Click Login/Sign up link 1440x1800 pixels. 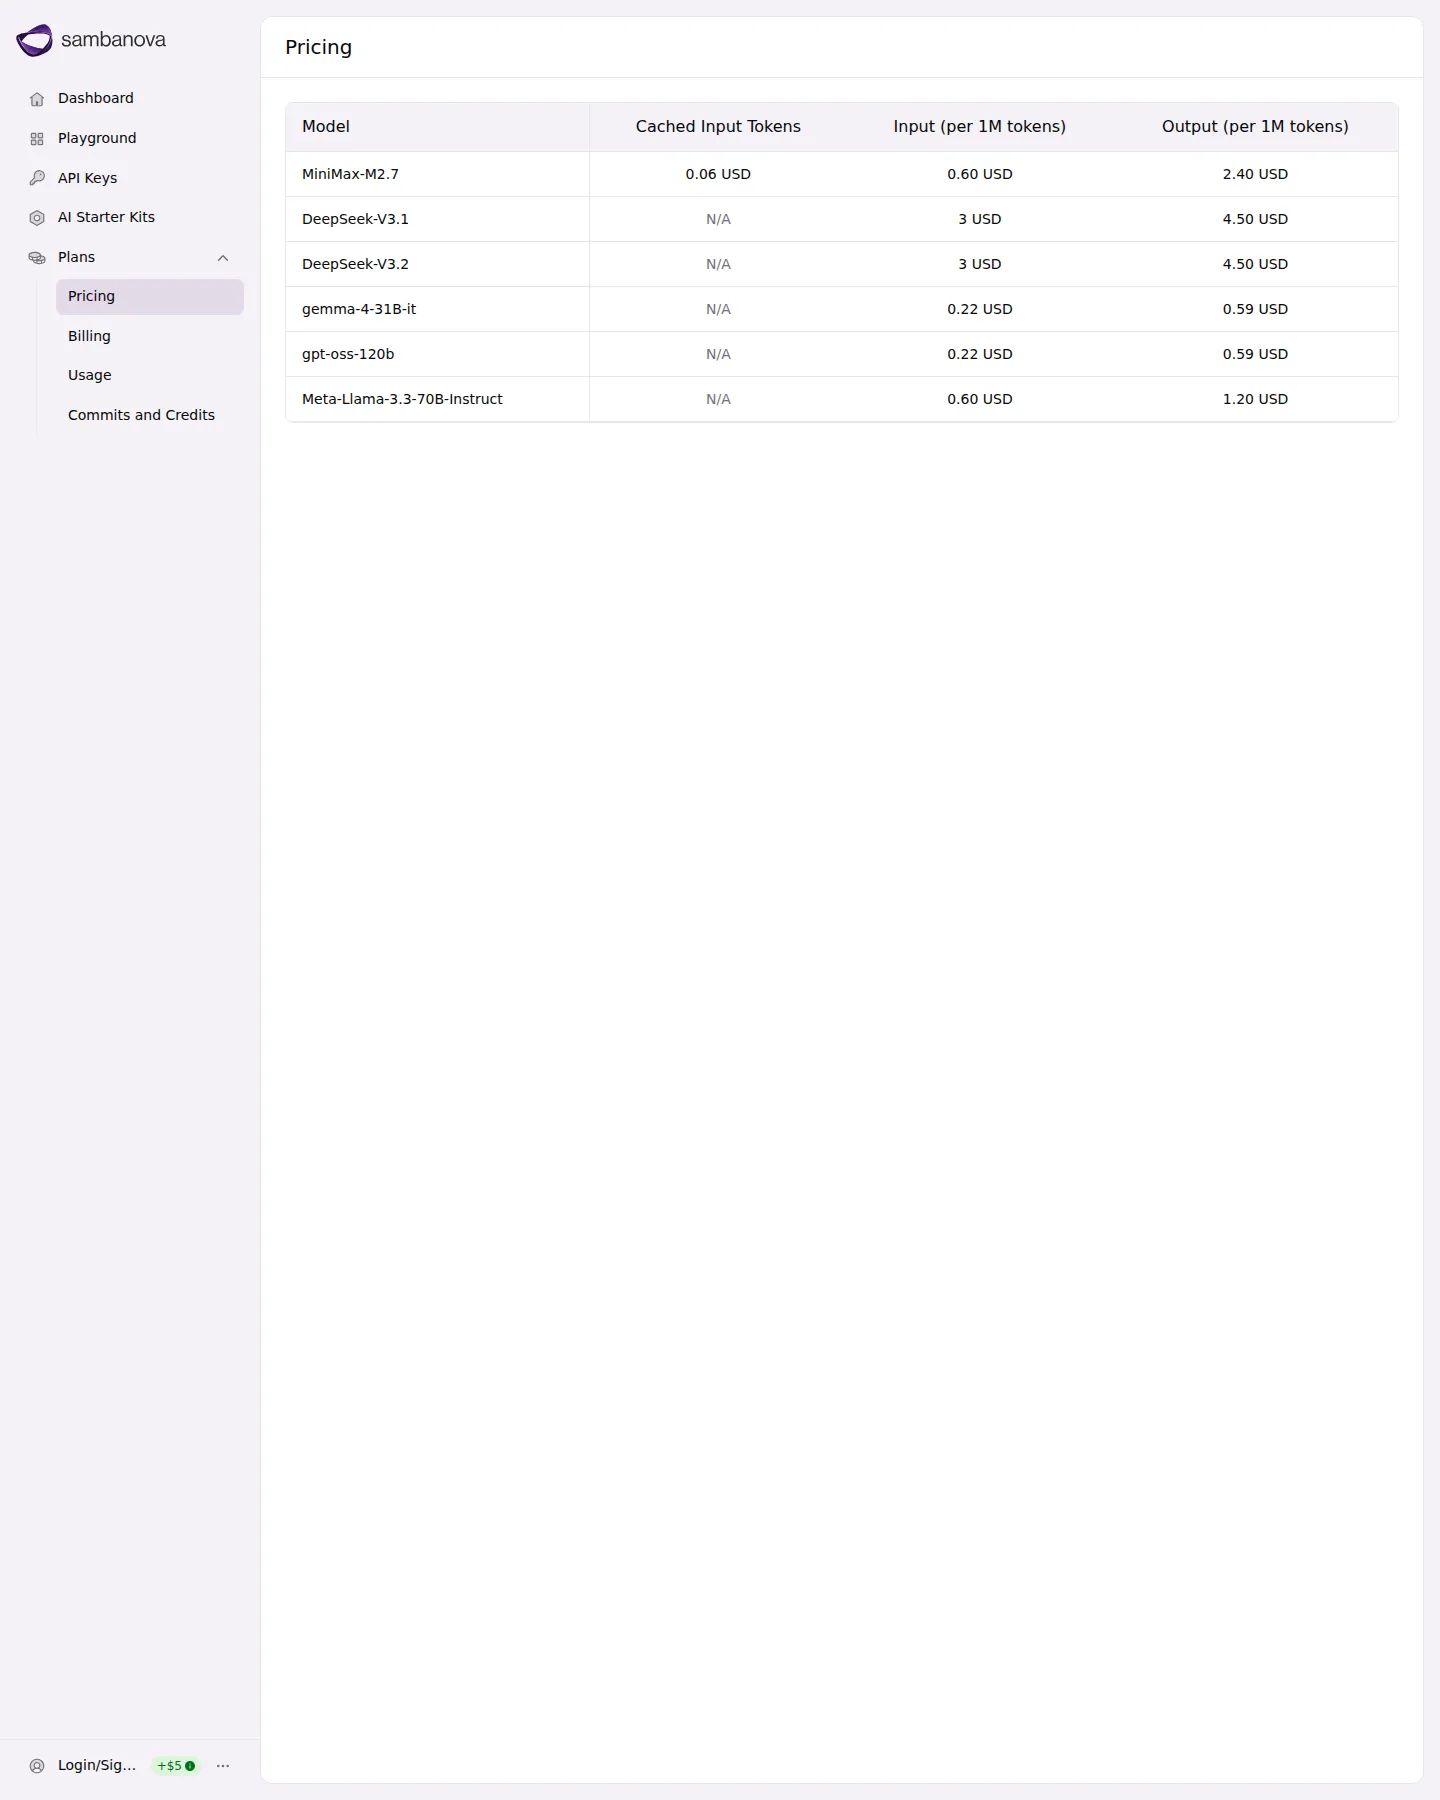pos(97,1765)
